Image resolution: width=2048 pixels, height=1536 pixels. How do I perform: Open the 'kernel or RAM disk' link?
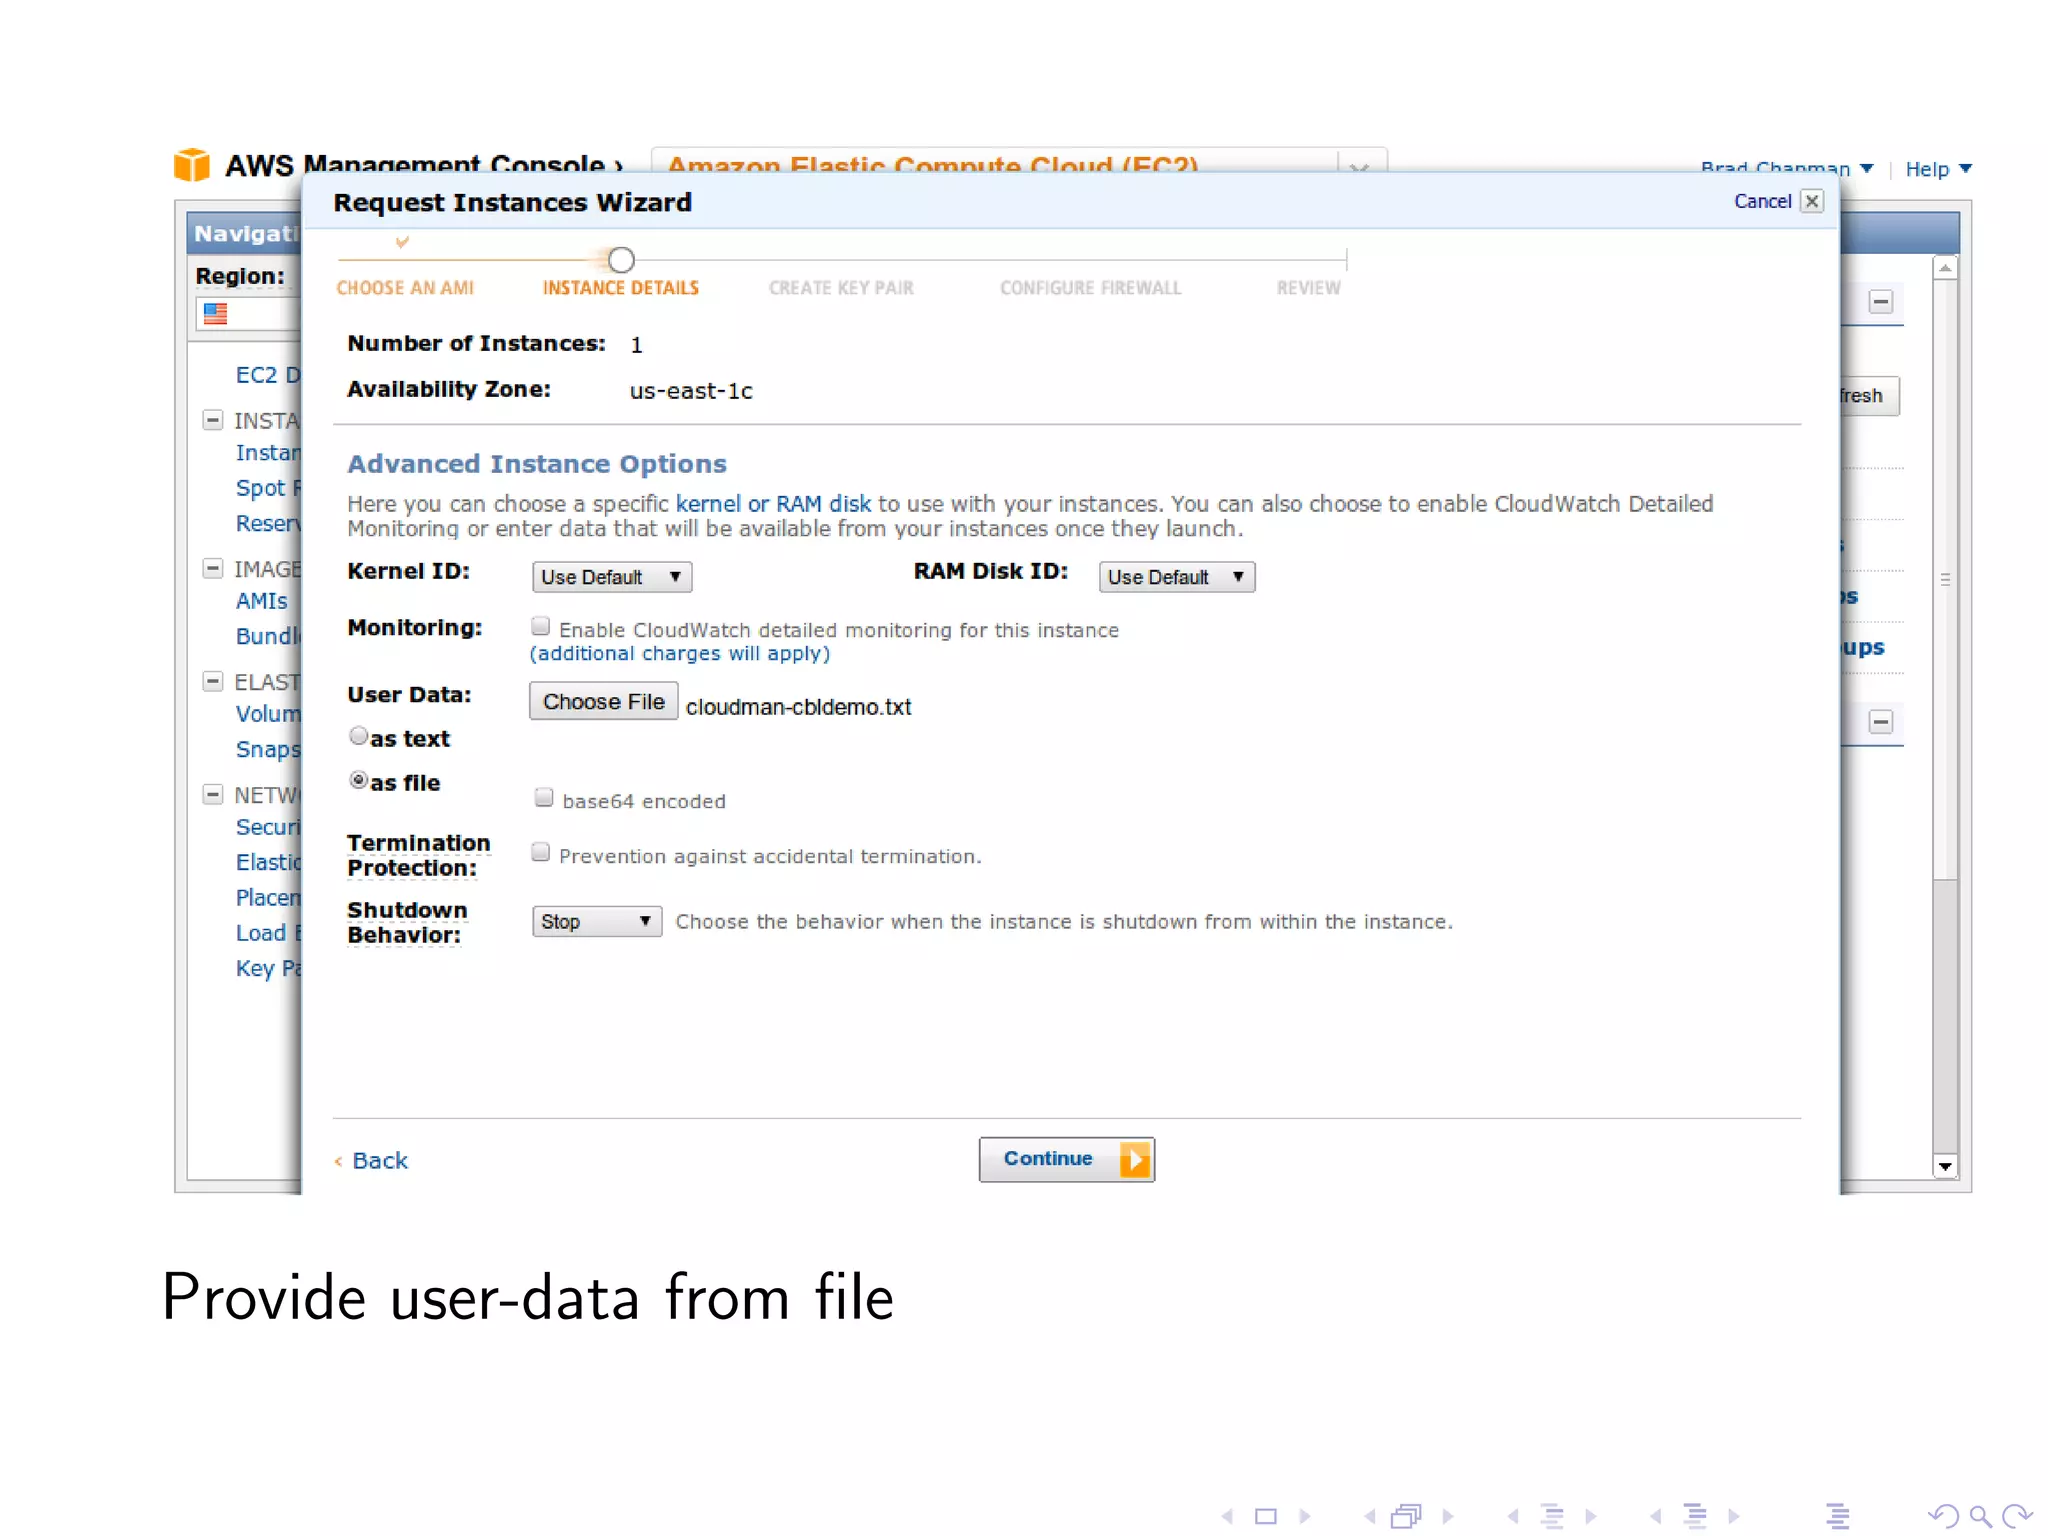coord(773,503)
